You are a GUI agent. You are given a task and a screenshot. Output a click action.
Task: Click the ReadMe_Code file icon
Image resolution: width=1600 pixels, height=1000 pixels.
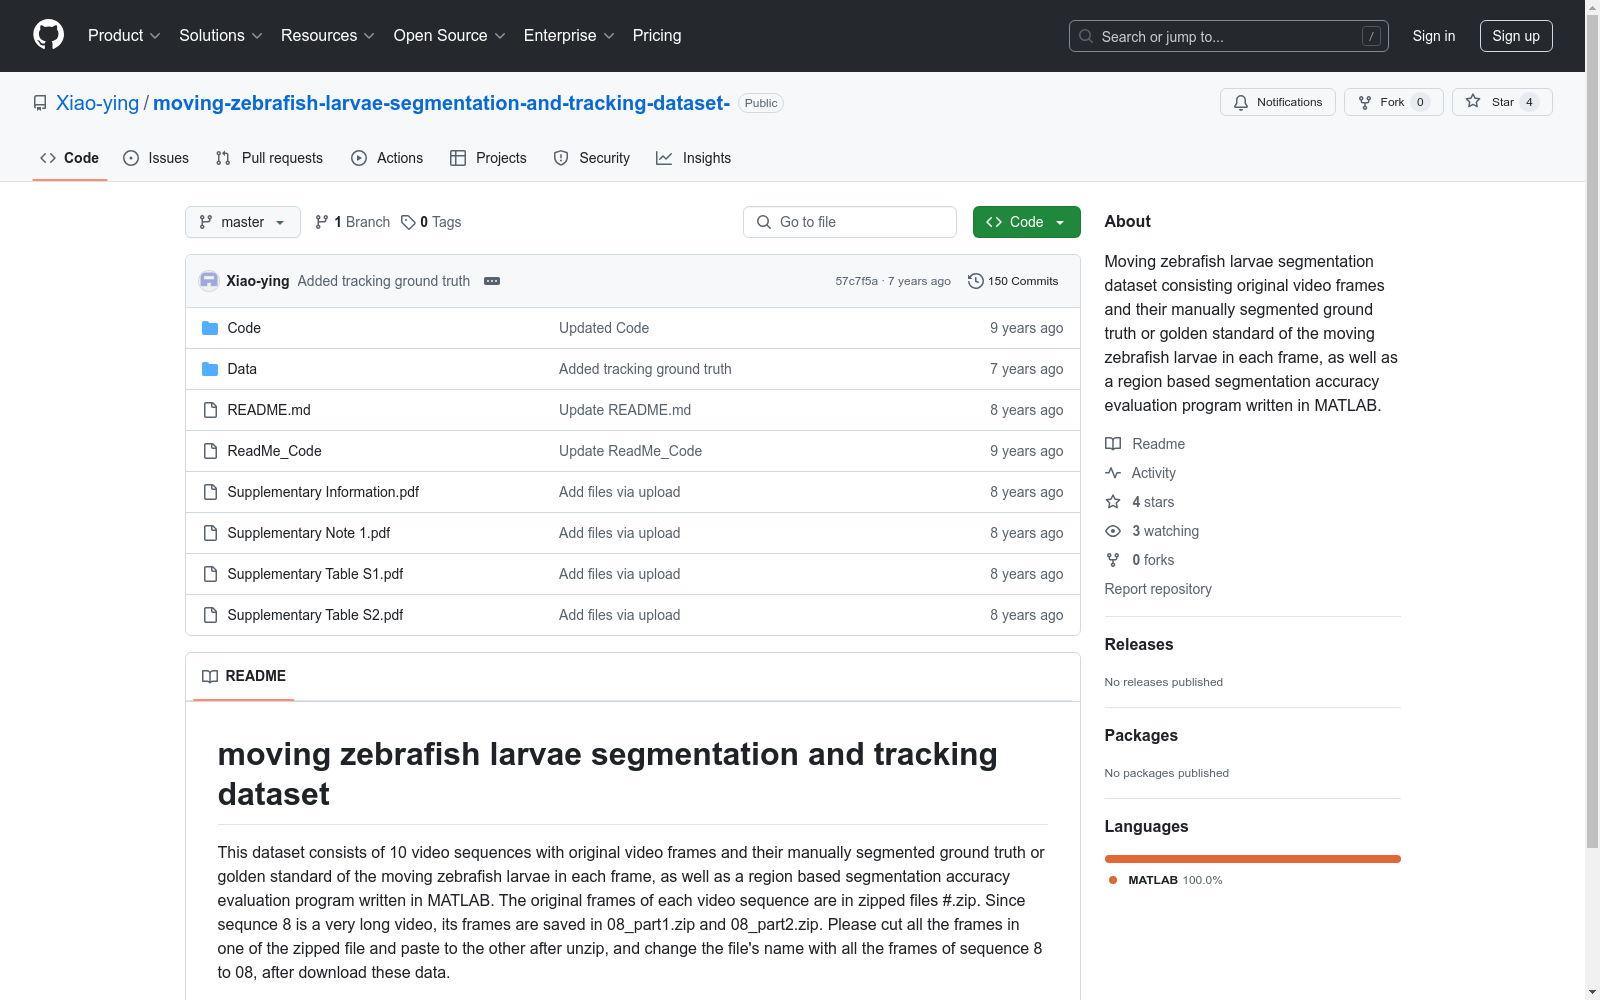pyautogui.click(x=210, y=451)
